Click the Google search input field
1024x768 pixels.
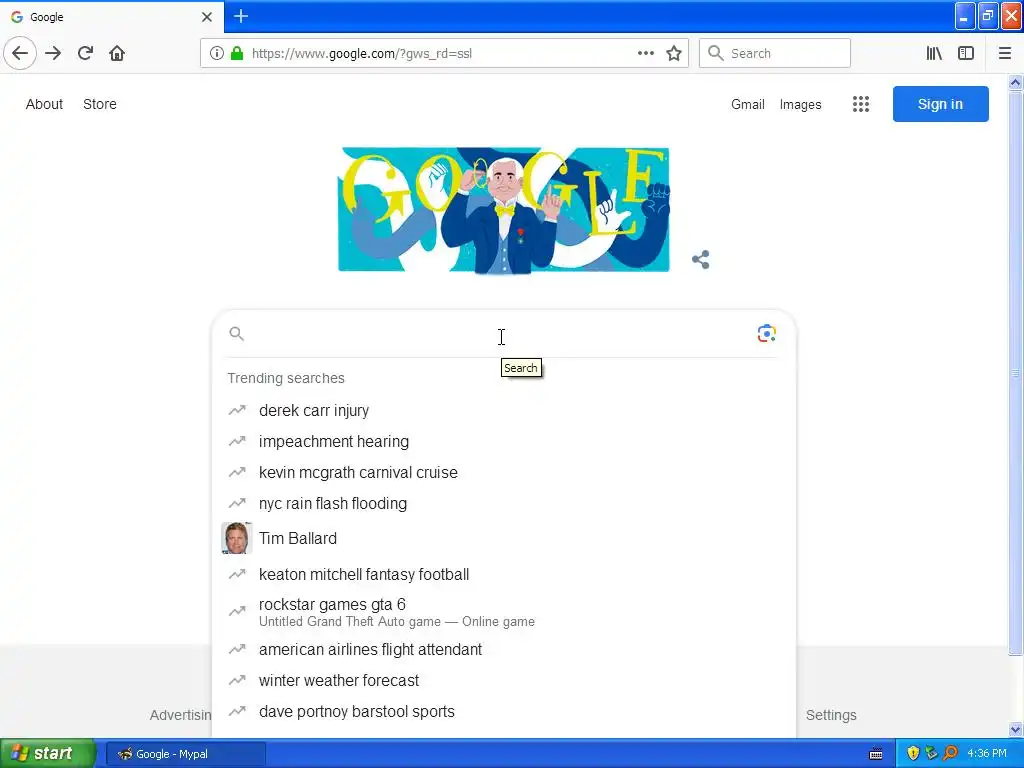tap(501, 334)
